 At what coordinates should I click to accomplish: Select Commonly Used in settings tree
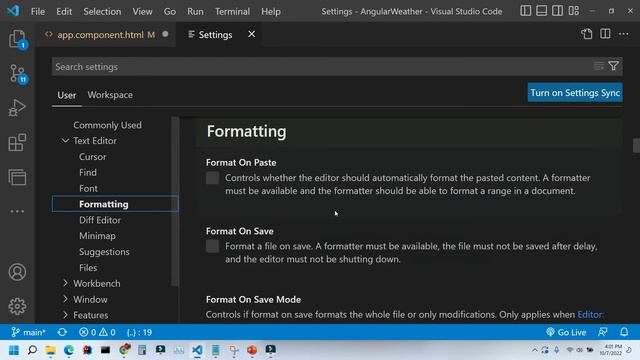(107, 125)
